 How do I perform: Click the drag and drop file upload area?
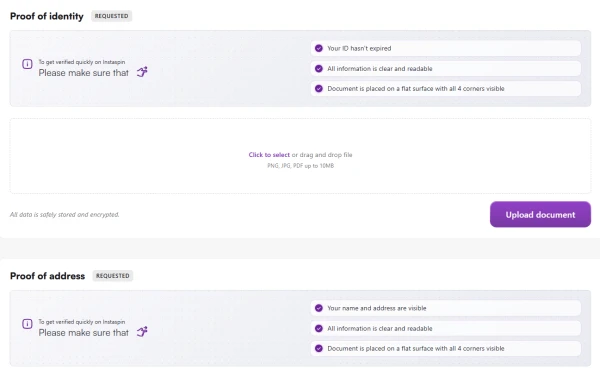click(300, 156)
